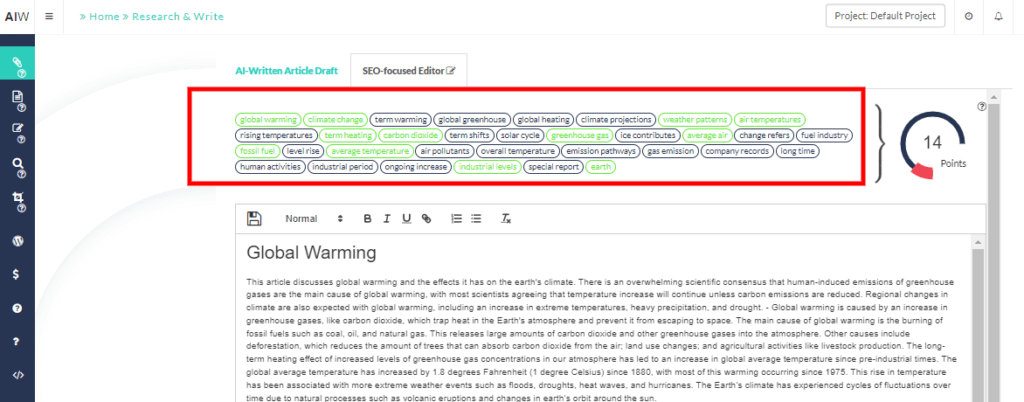The image size is (1024, 402).
Task: Click the plain question mark sidebar icon
Action: pos(18,341)
